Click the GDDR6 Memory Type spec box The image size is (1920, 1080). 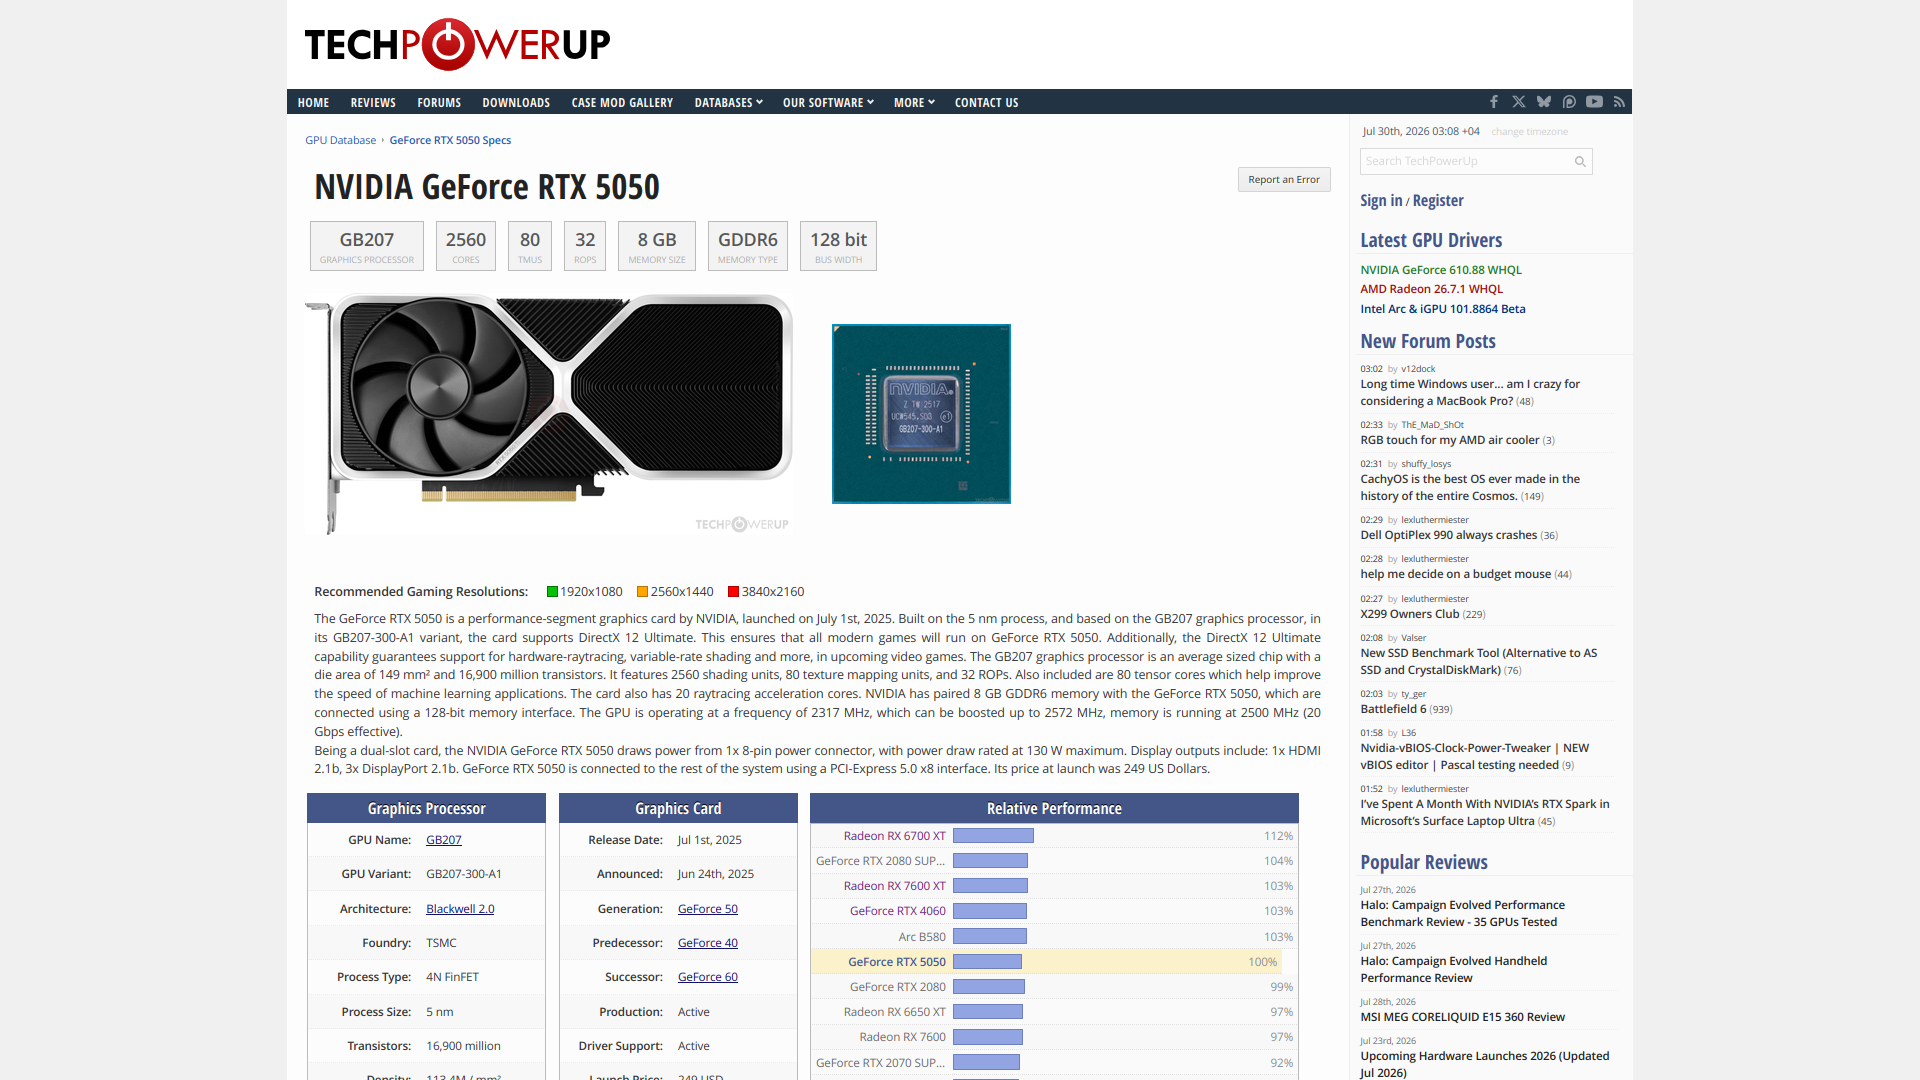point(748,246)
